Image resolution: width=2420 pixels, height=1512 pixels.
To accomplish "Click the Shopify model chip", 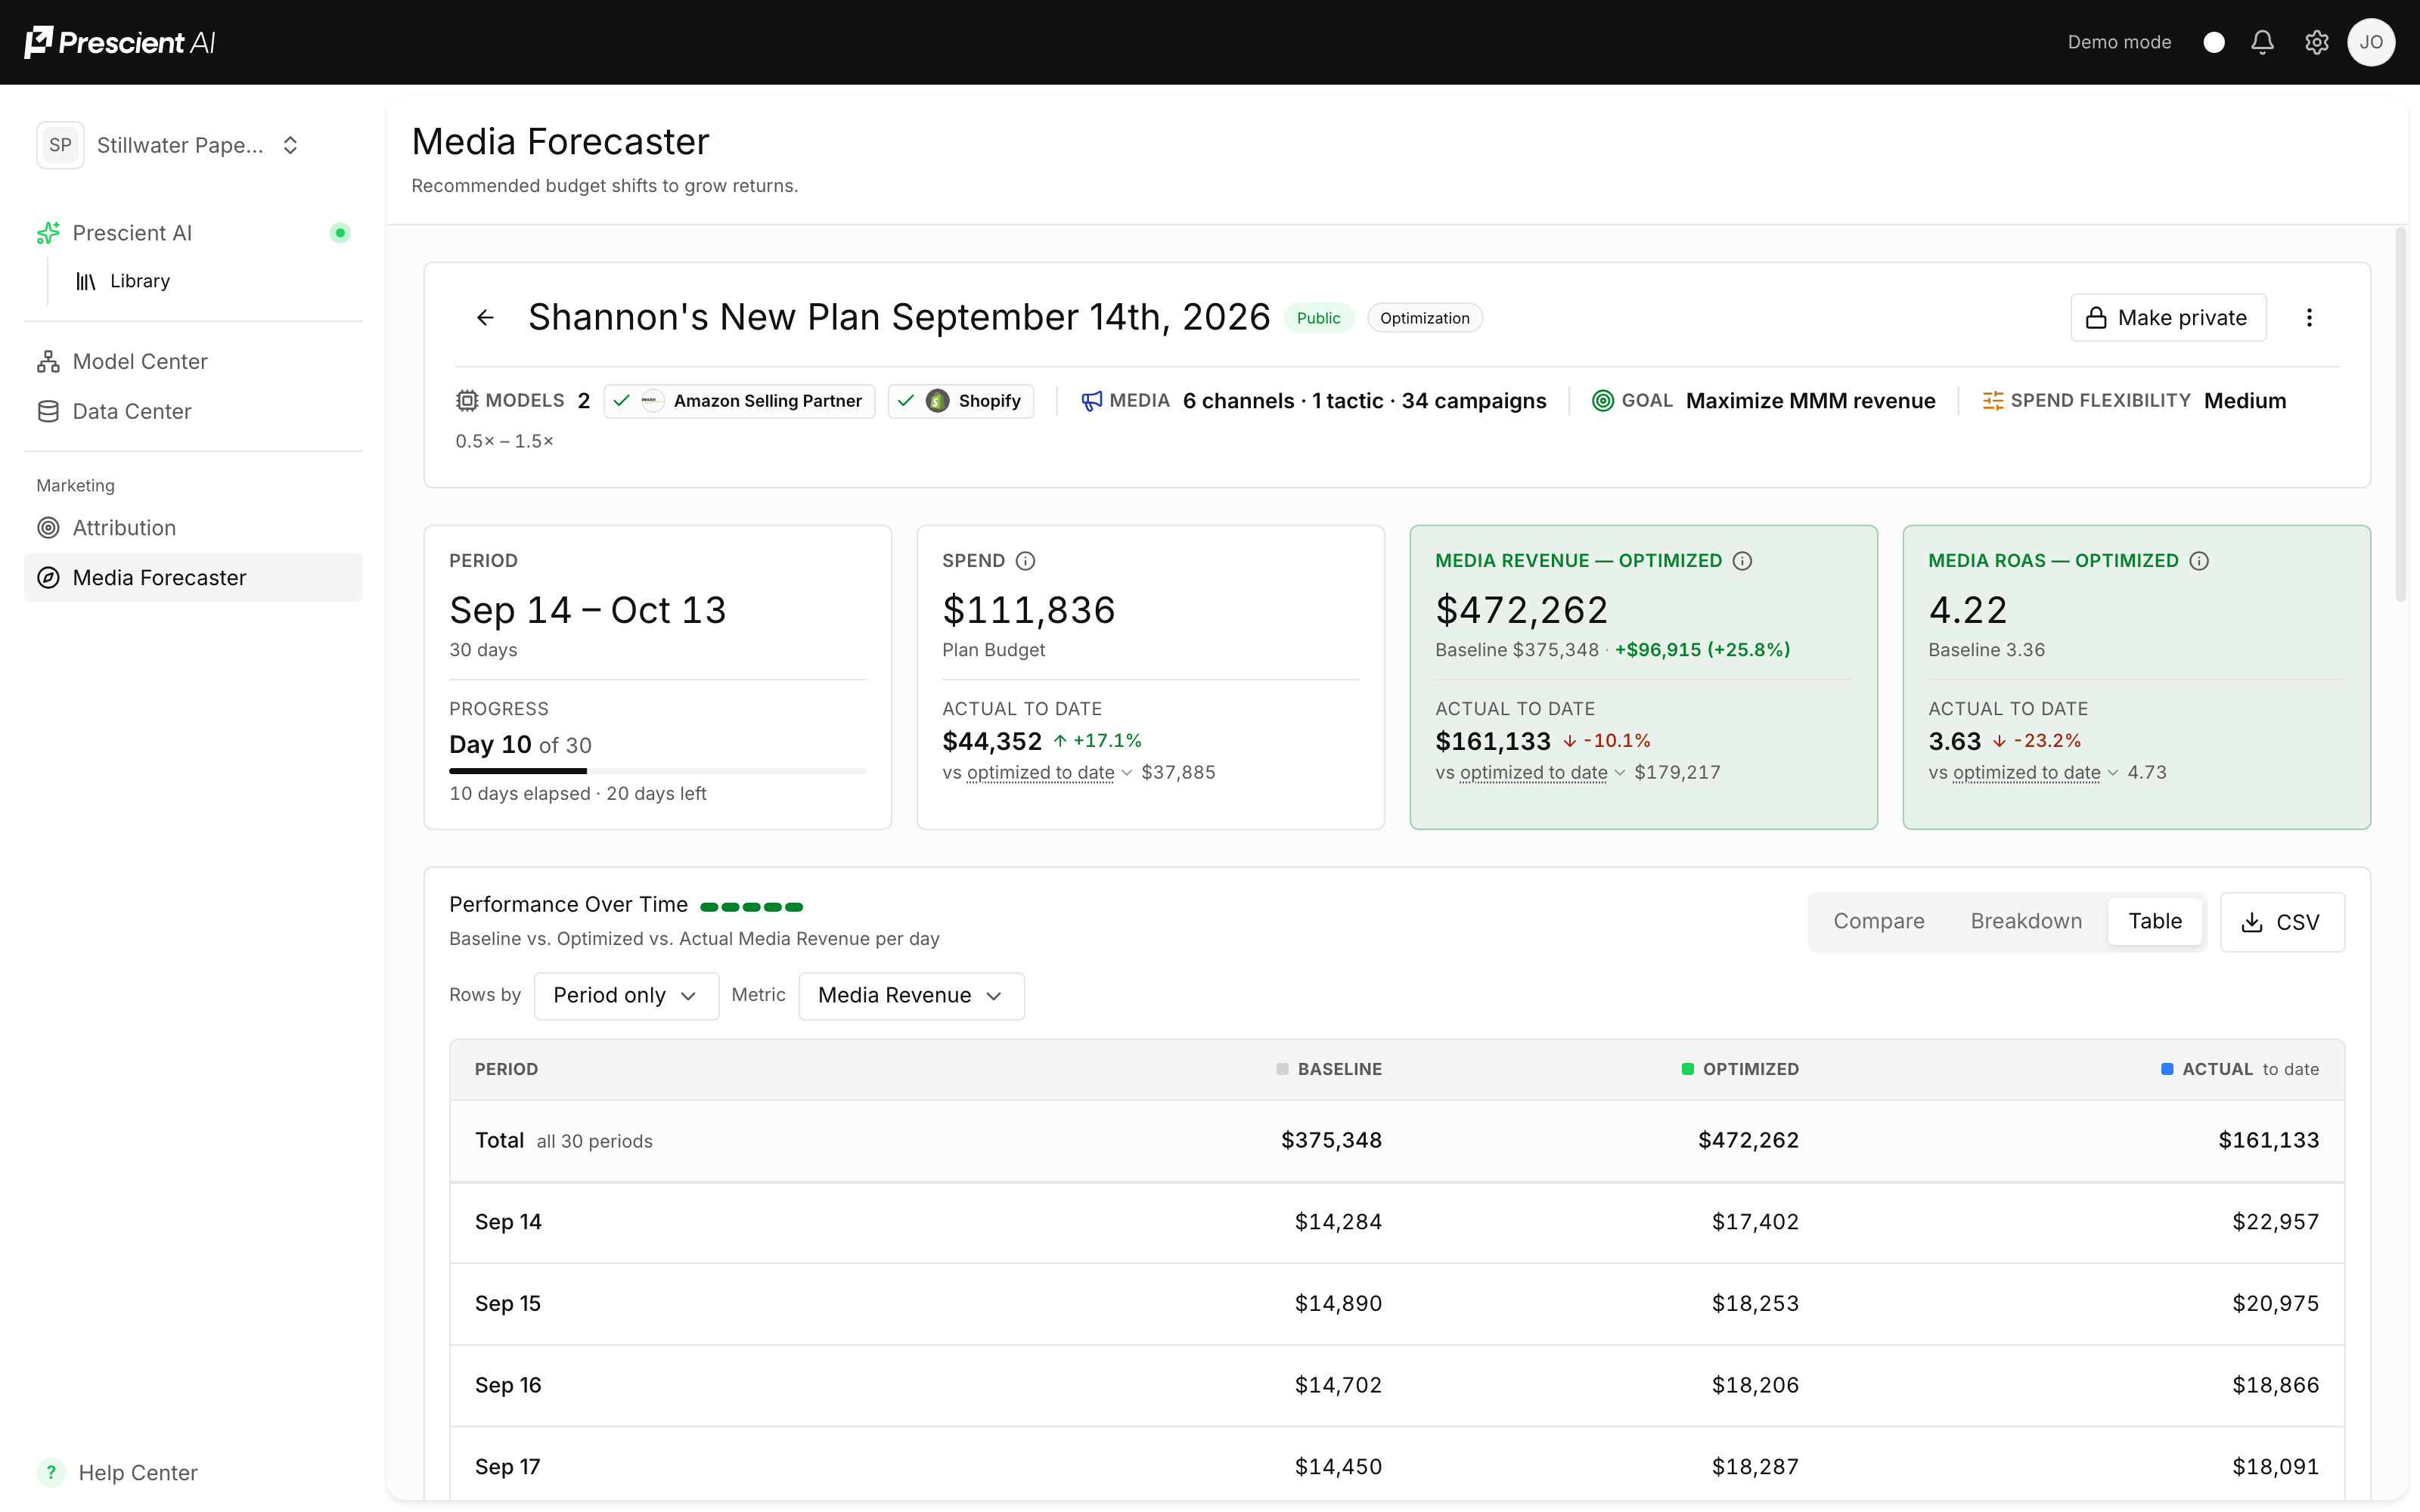I will (960, 401).
